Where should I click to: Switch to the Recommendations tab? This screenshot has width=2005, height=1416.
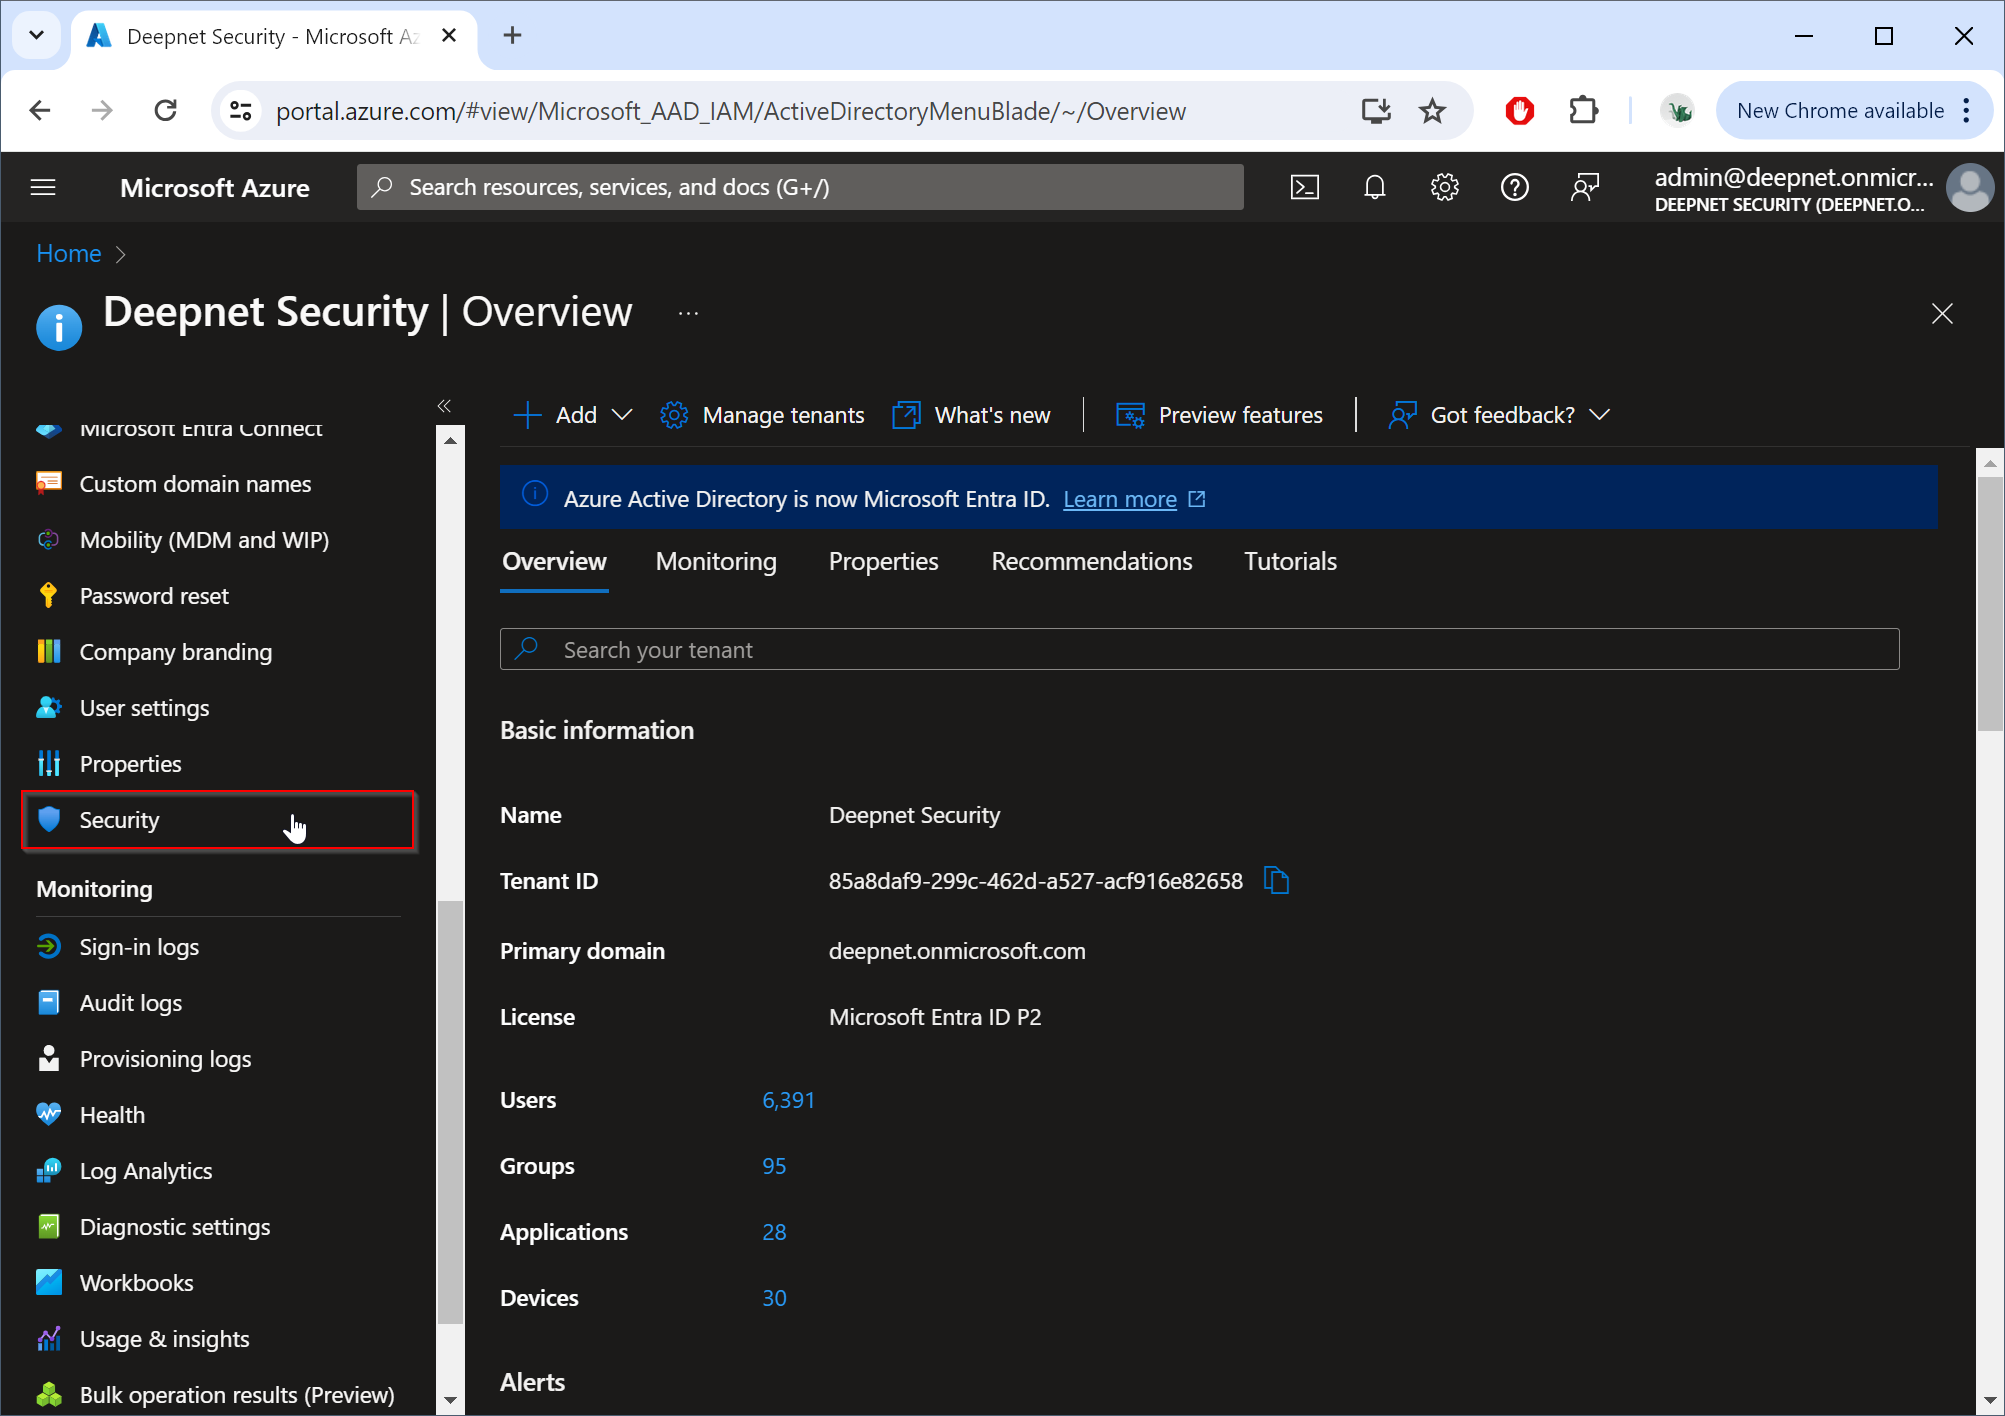tap(1091, 562)
